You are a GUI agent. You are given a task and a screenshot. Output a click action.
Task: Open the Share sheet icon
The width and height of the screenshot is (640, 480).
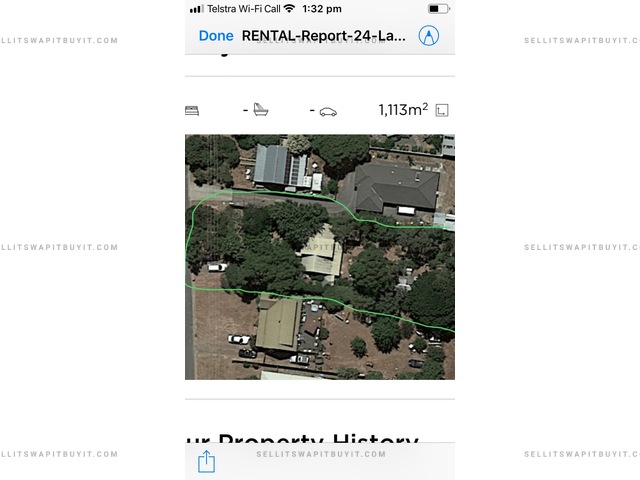click(206, 461)
